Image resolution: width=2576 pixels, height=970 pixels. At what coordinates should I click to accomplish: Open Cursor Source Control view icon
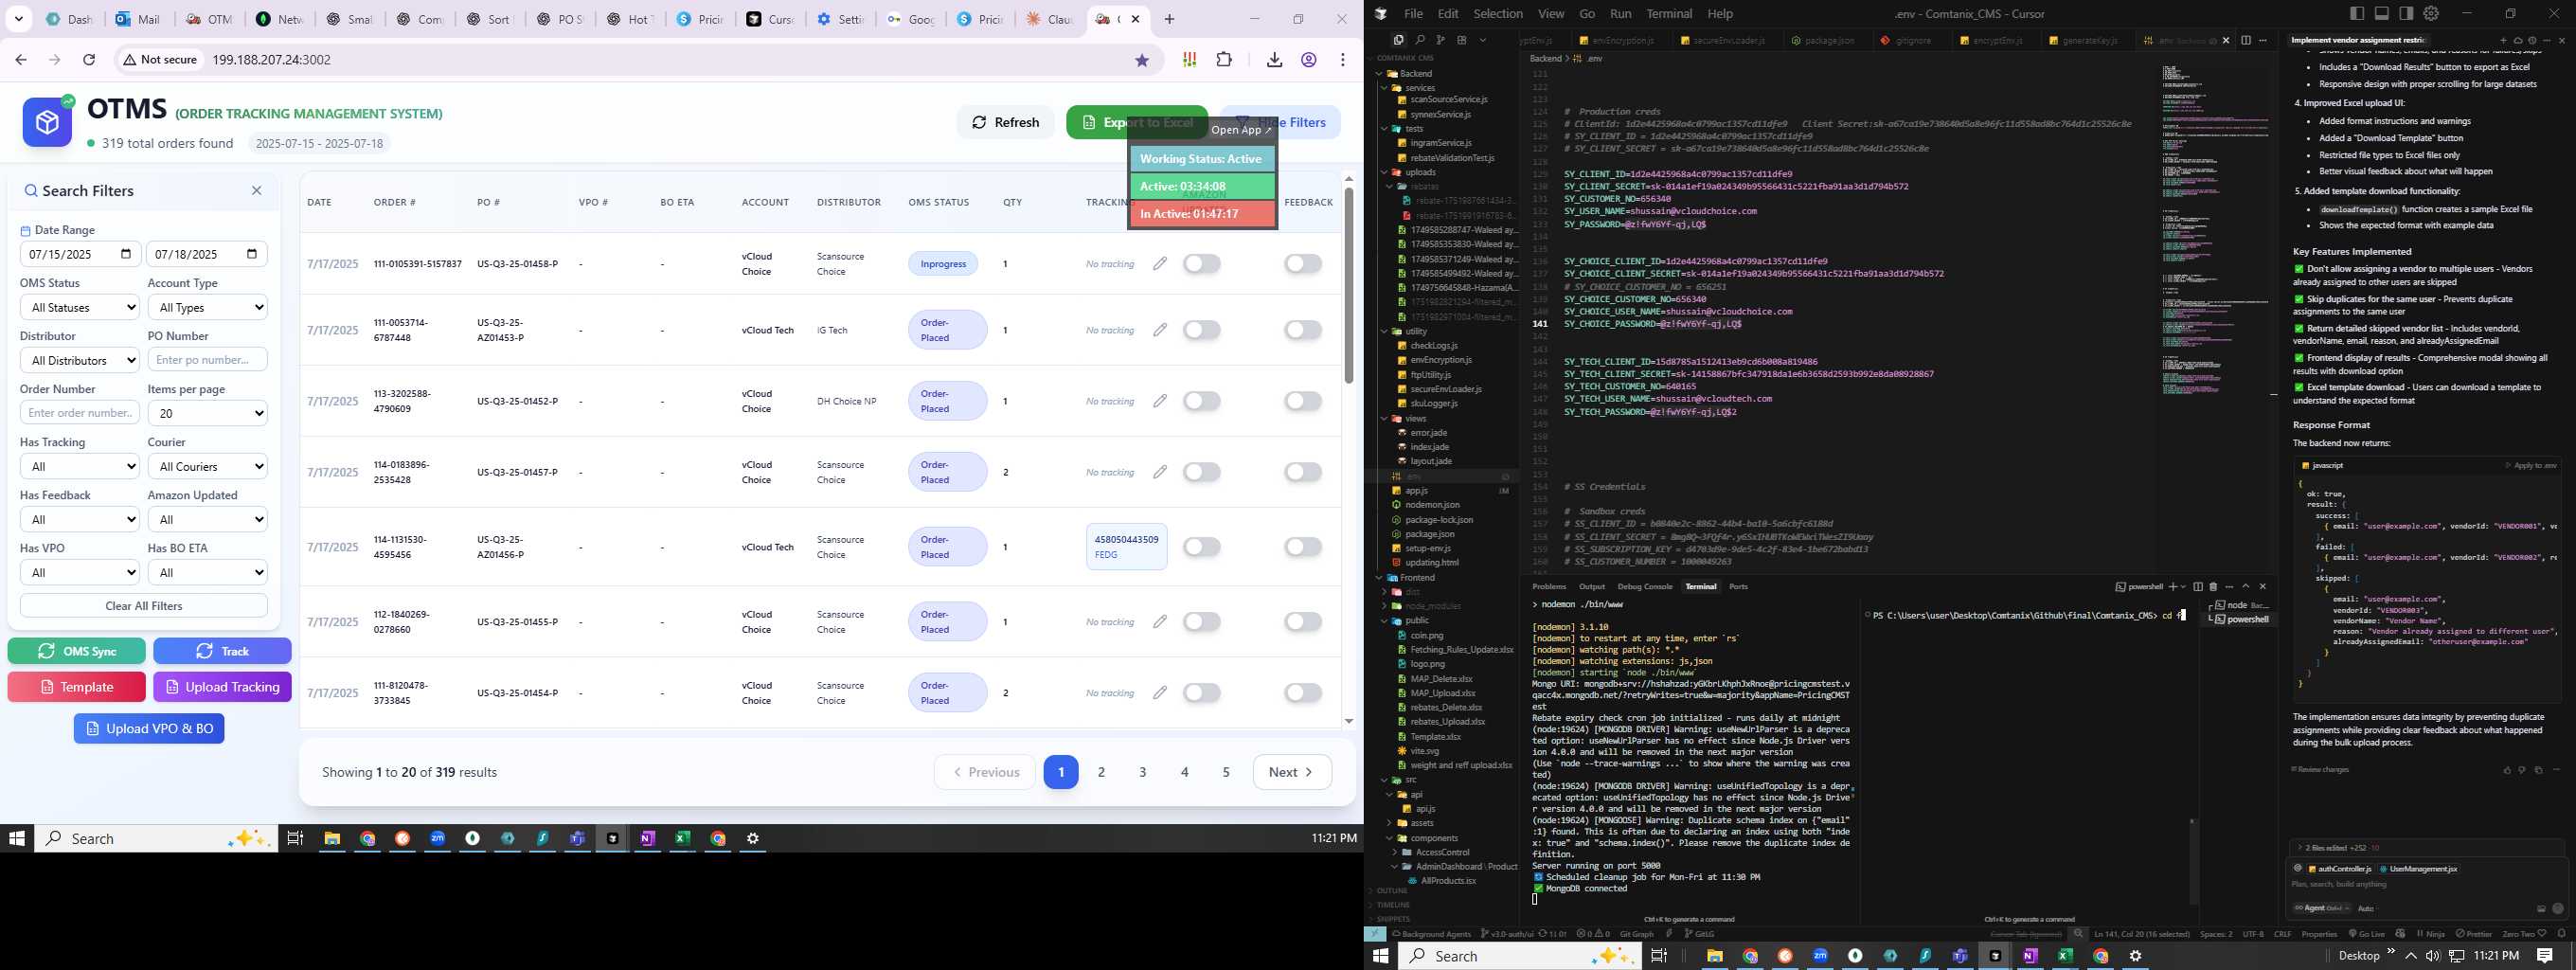click(x=1440, y=40)
